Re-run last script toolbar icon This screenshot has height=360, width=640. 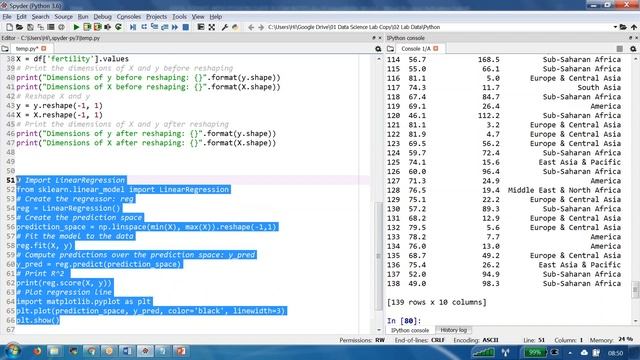(118, 27)
